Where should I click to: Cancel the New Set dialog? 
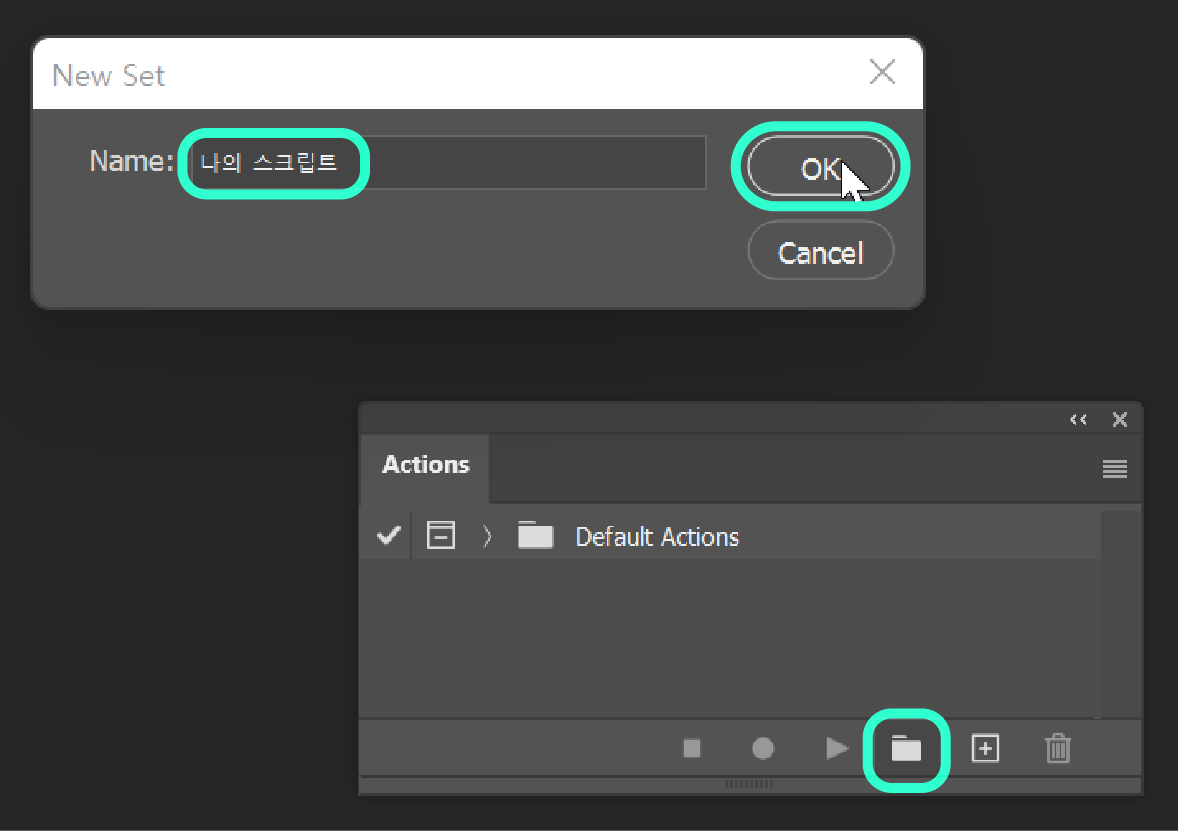coord(820,250)
